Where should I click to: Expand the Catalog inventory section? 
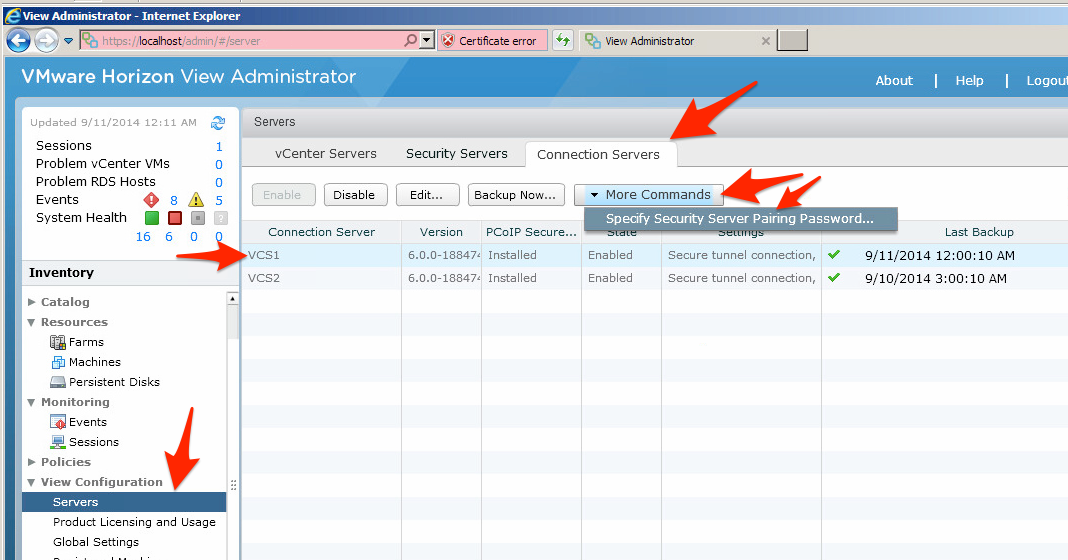tap(65, 302)
